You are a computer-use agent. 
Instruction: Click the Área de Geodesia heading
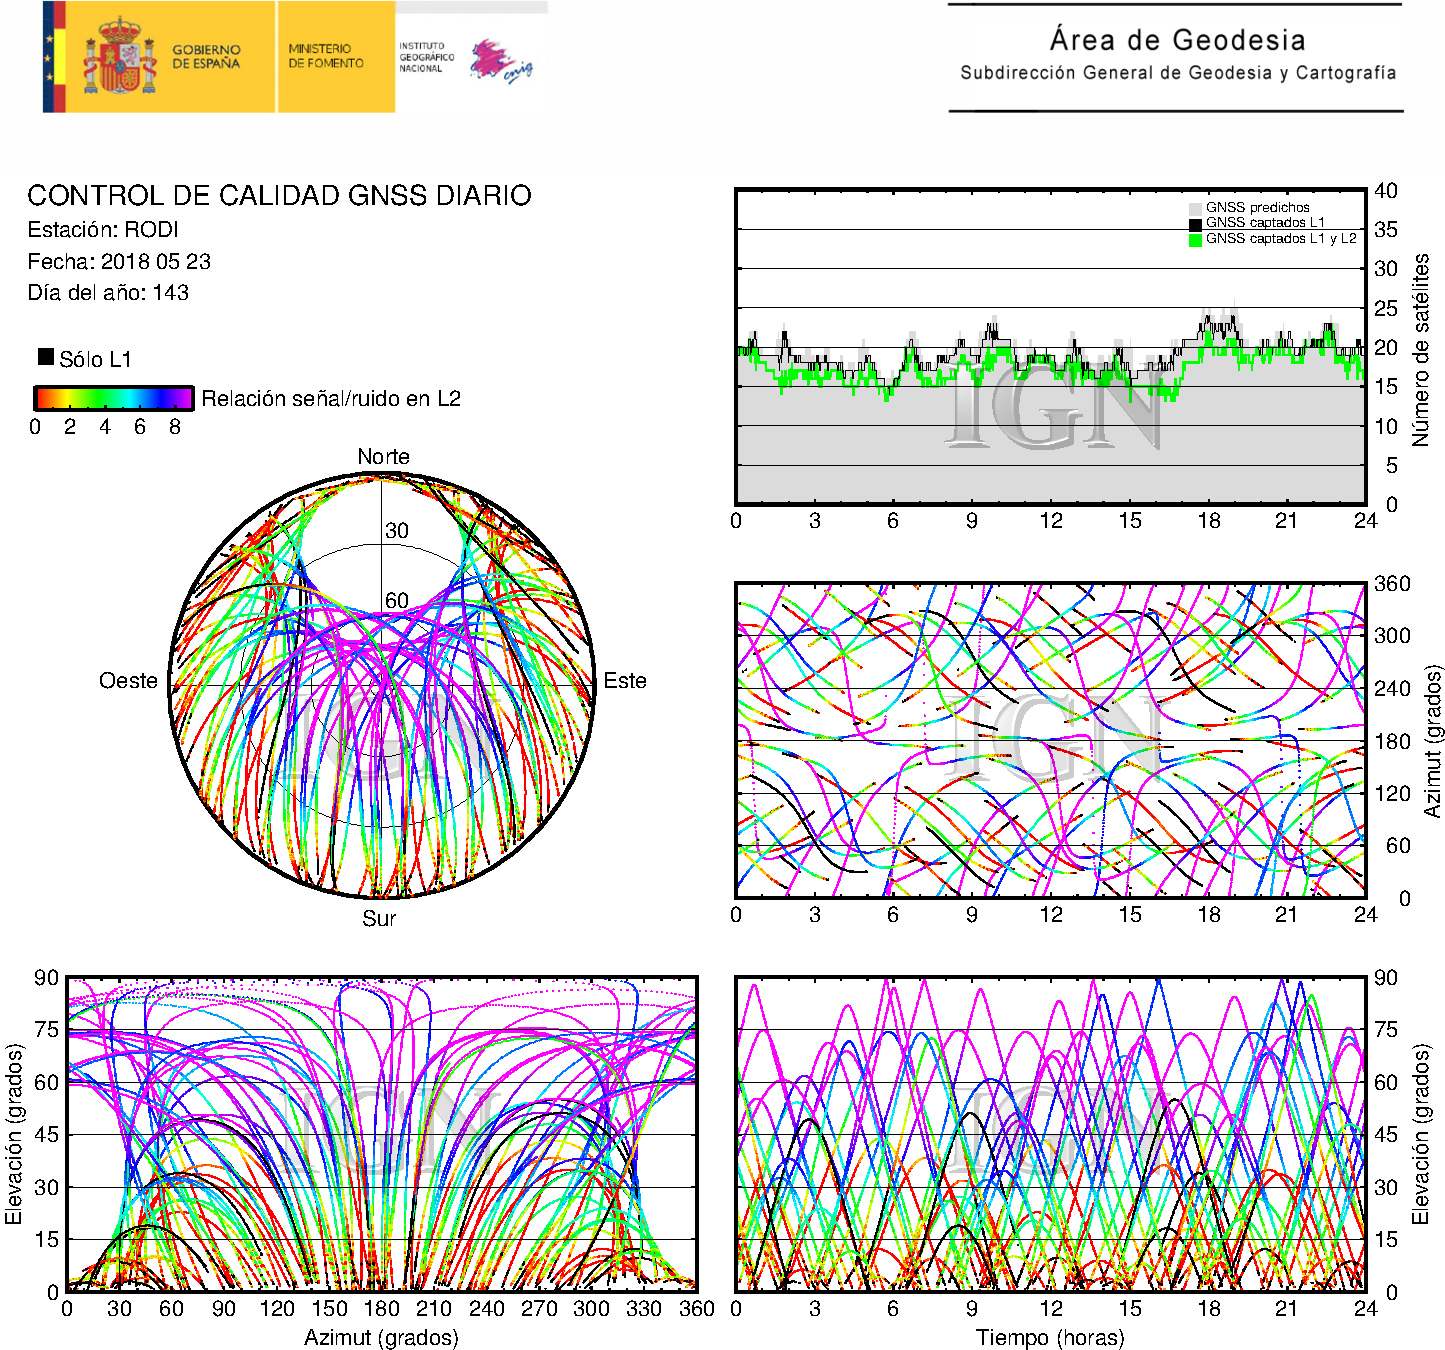[1177, 40]
